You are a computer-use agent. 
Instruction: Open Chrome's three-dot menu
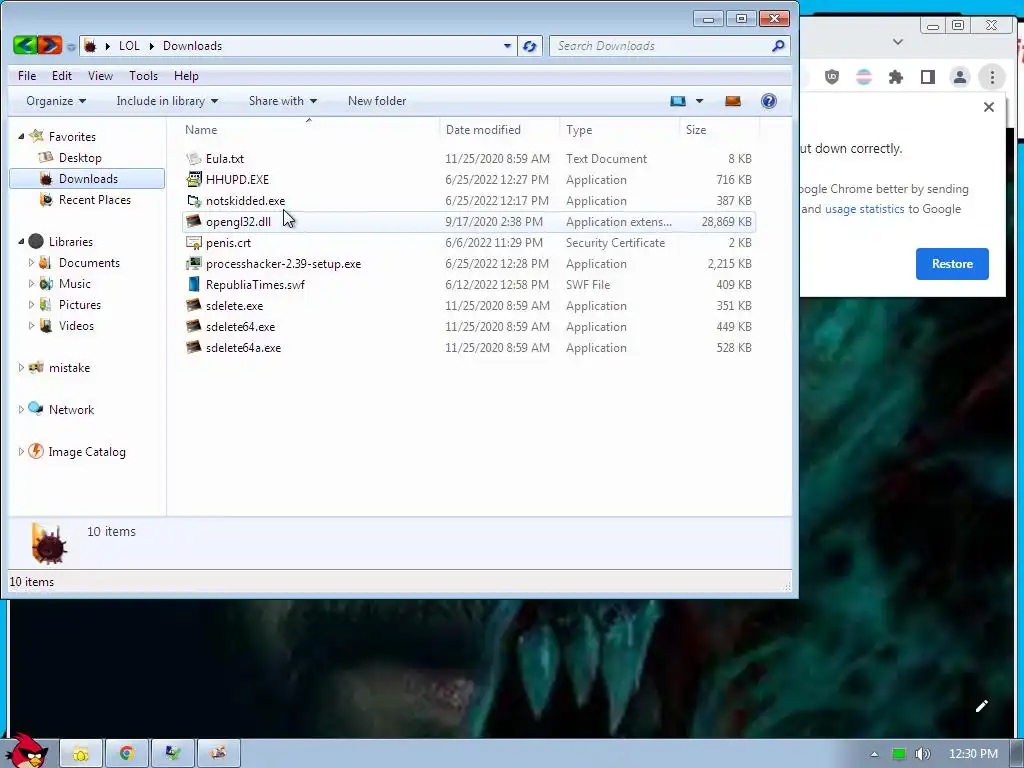(x=992, y=77)
